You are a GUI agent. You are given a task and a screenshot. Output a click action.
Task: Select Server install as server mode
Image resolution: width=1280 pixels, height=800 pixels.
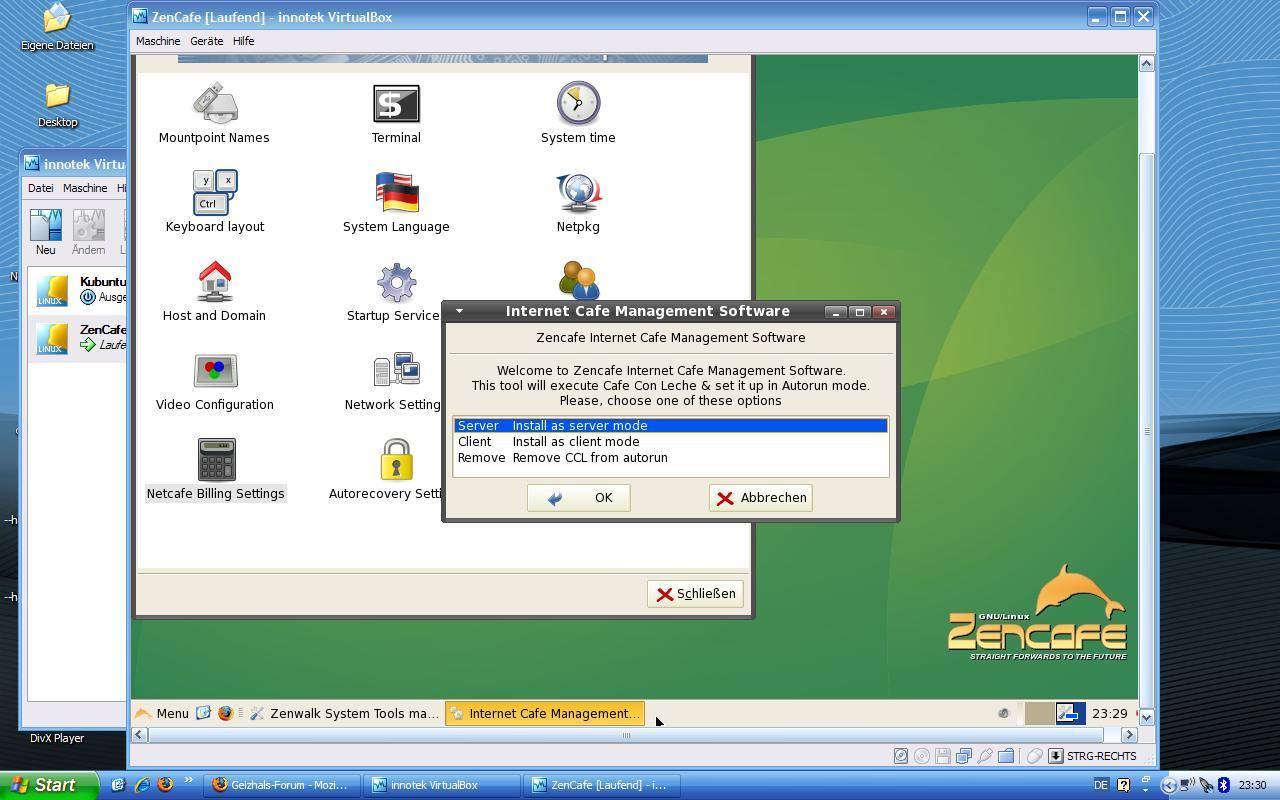(x=671, y=426)
